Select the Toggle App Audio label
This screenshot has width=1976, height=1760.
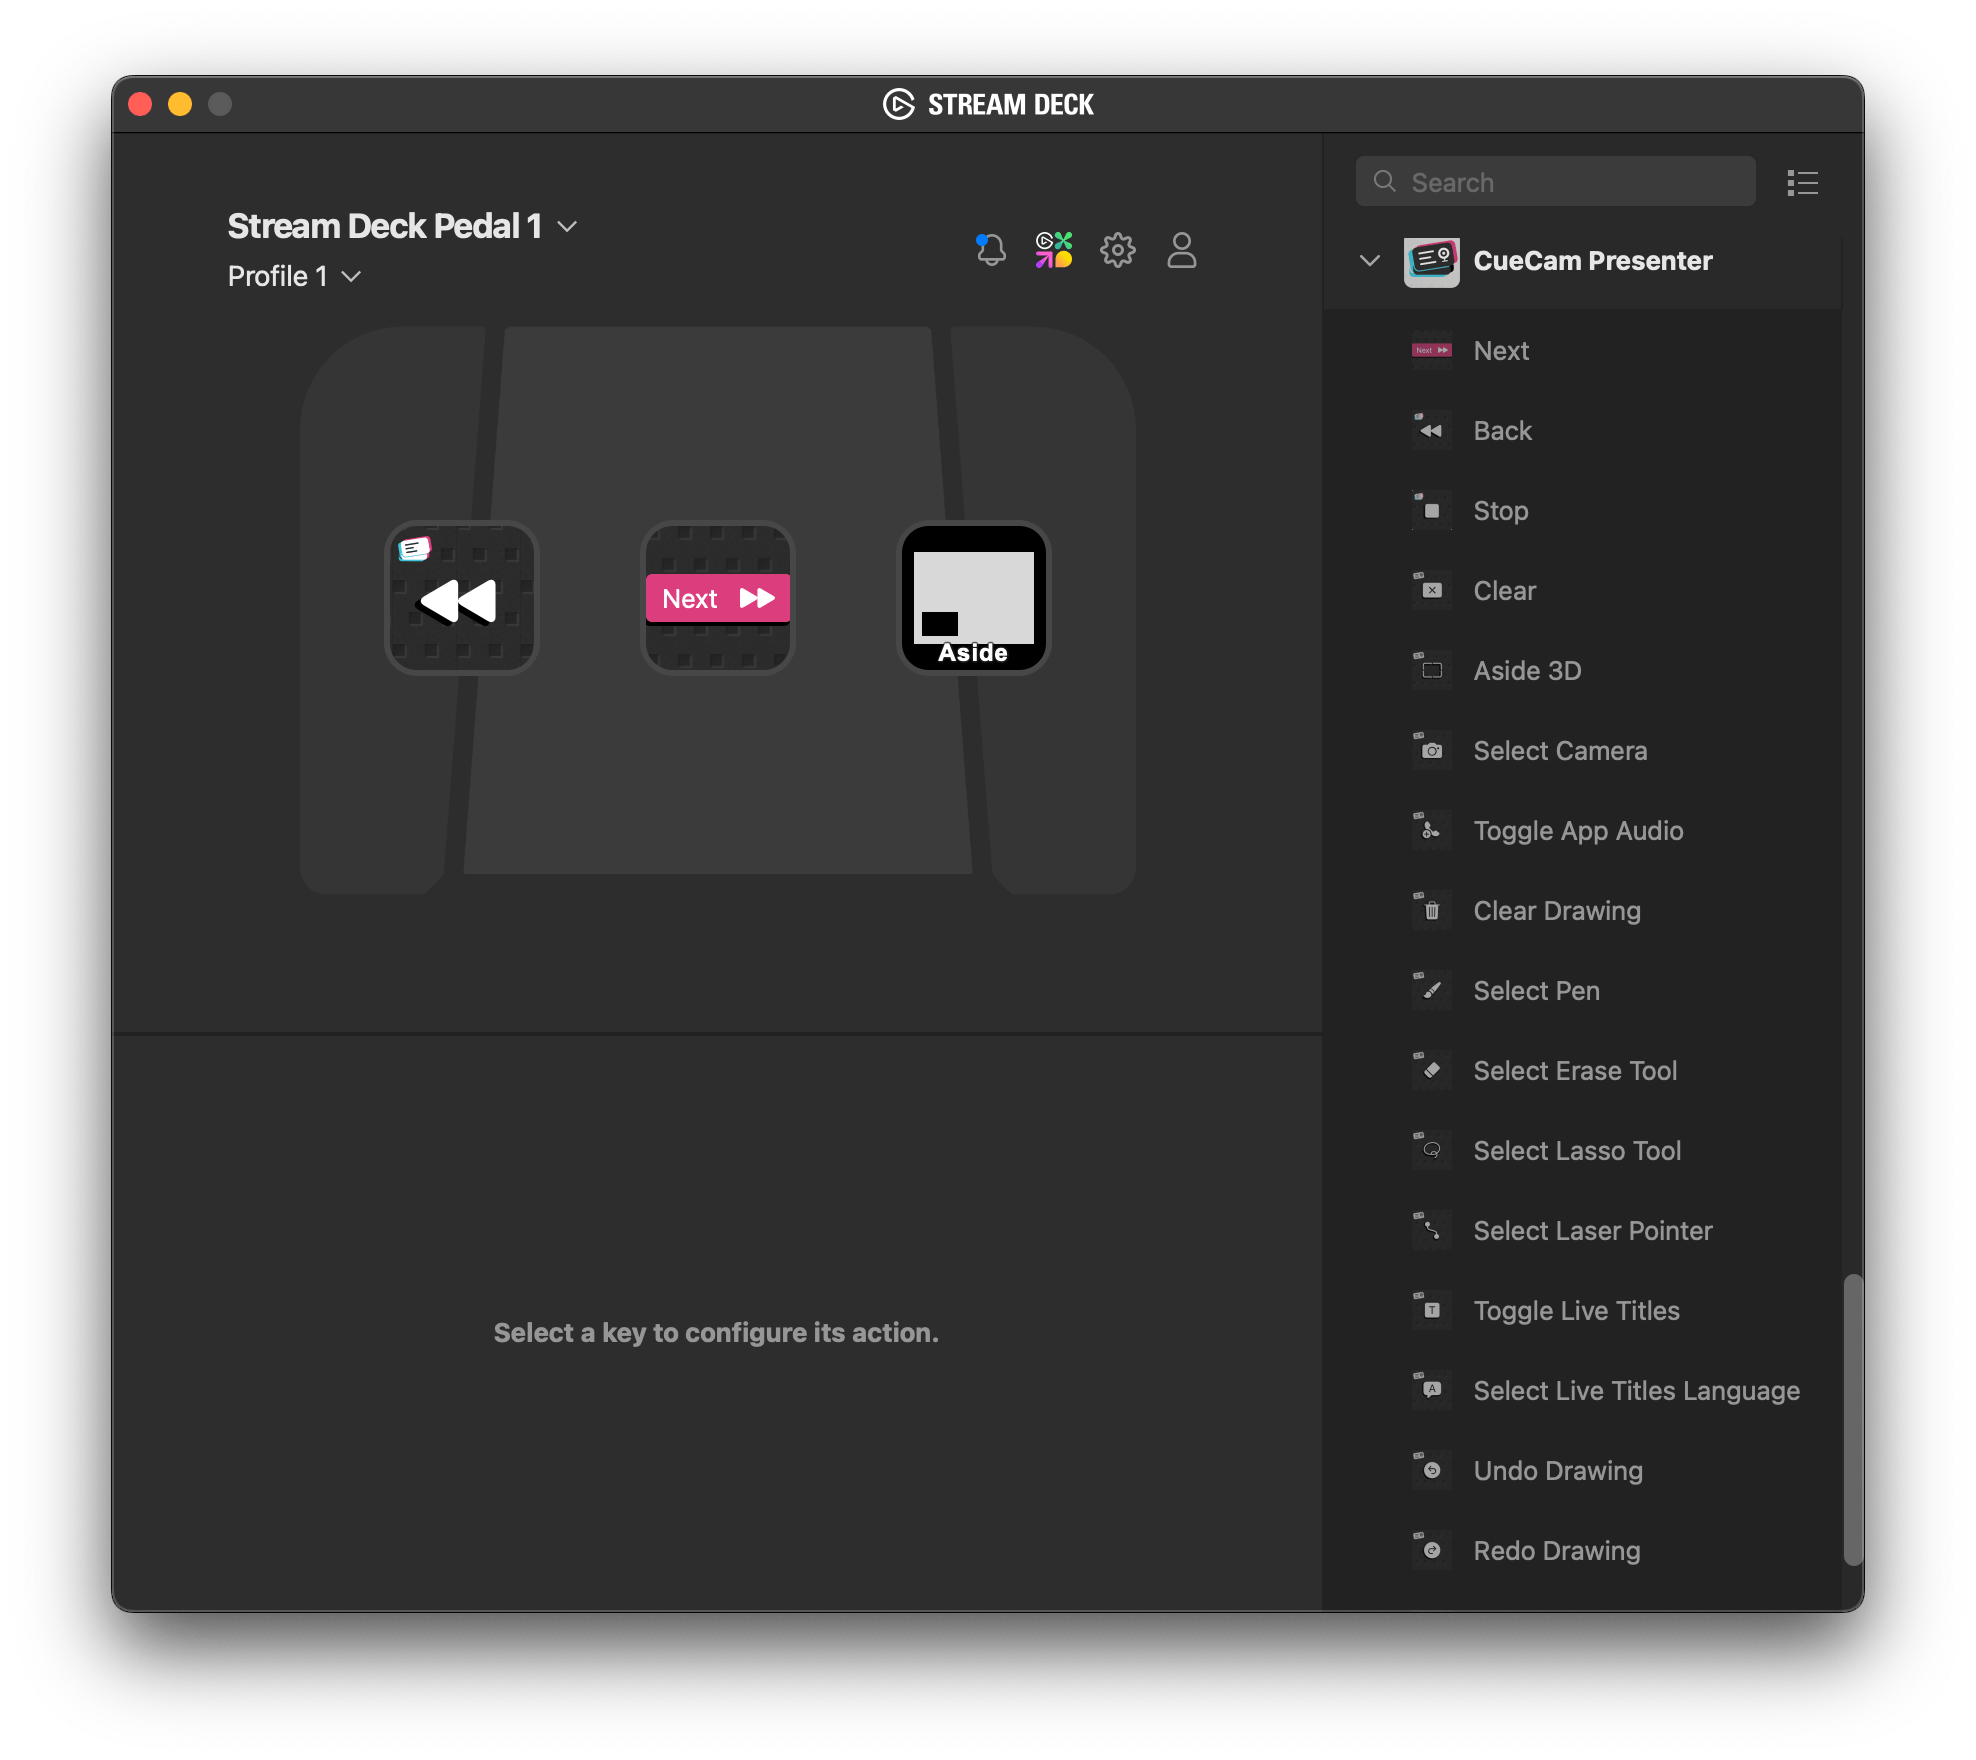click(1578, 831)
